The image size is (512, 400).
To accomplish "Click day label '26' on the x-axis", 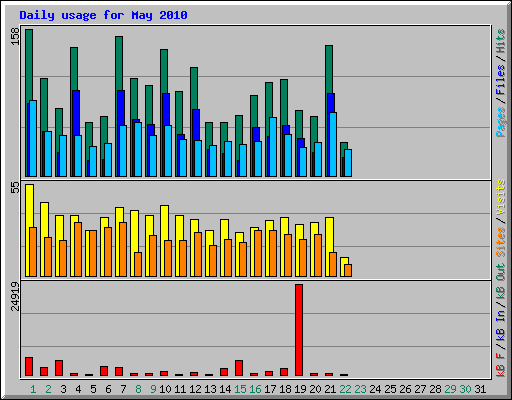I will 405,389.
